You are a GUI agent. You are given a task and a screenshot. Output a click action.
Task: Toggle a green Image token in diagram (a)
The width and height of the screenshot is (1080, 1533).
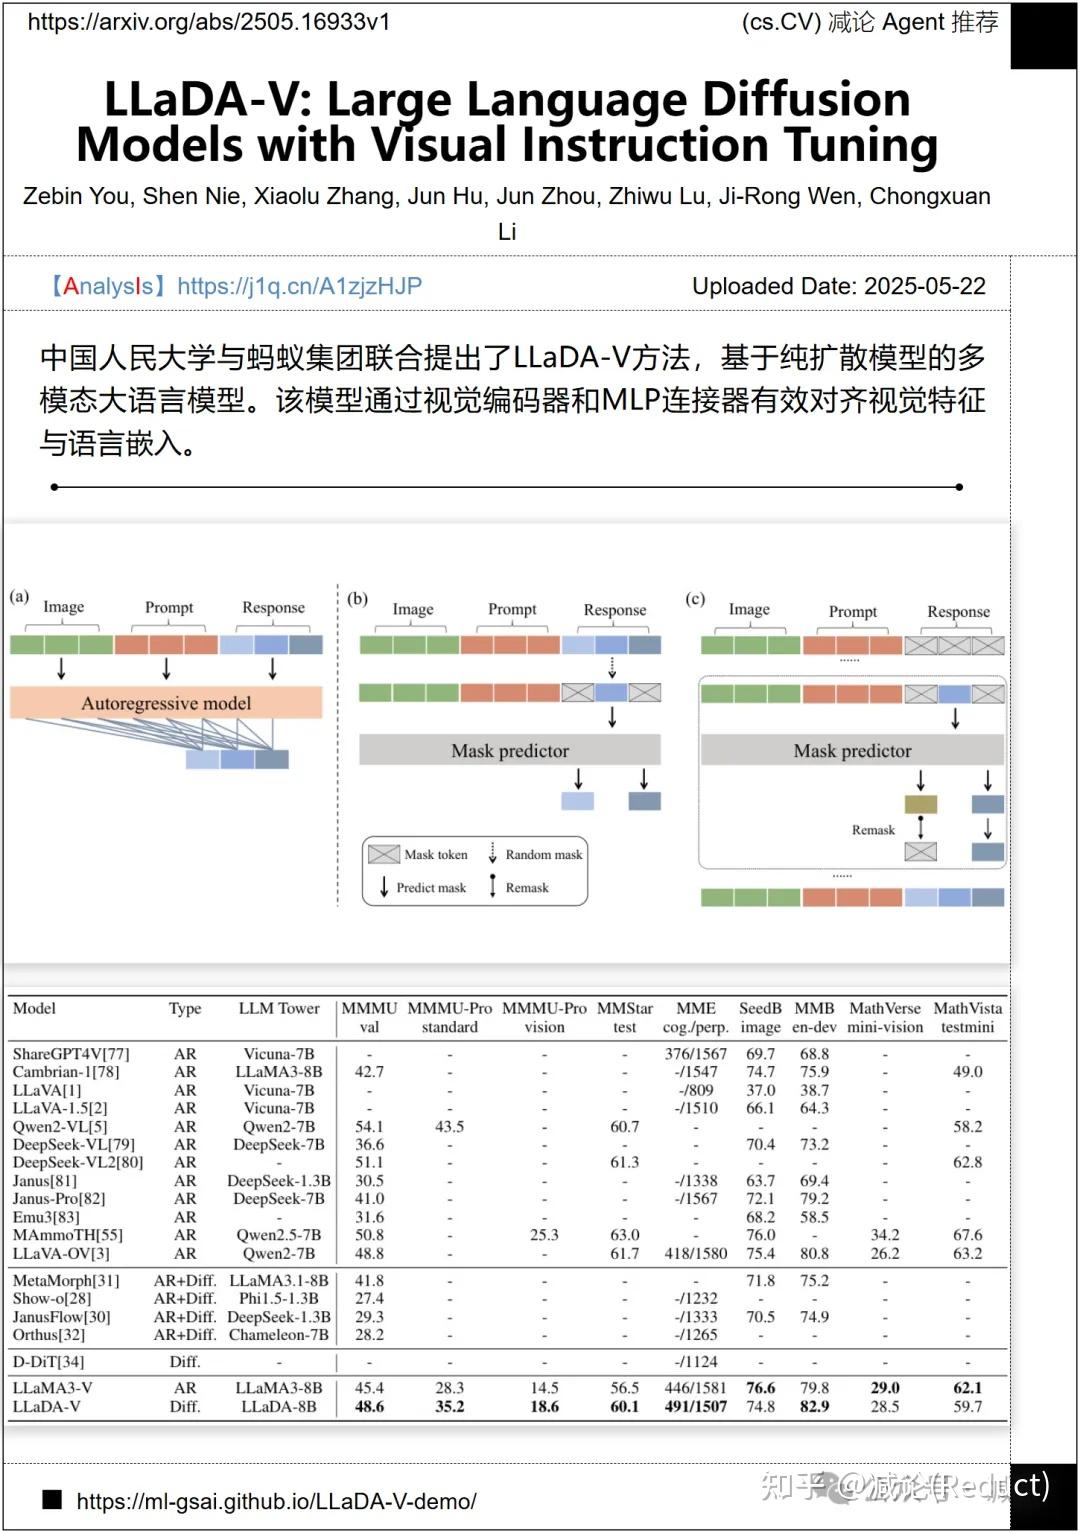60,645
